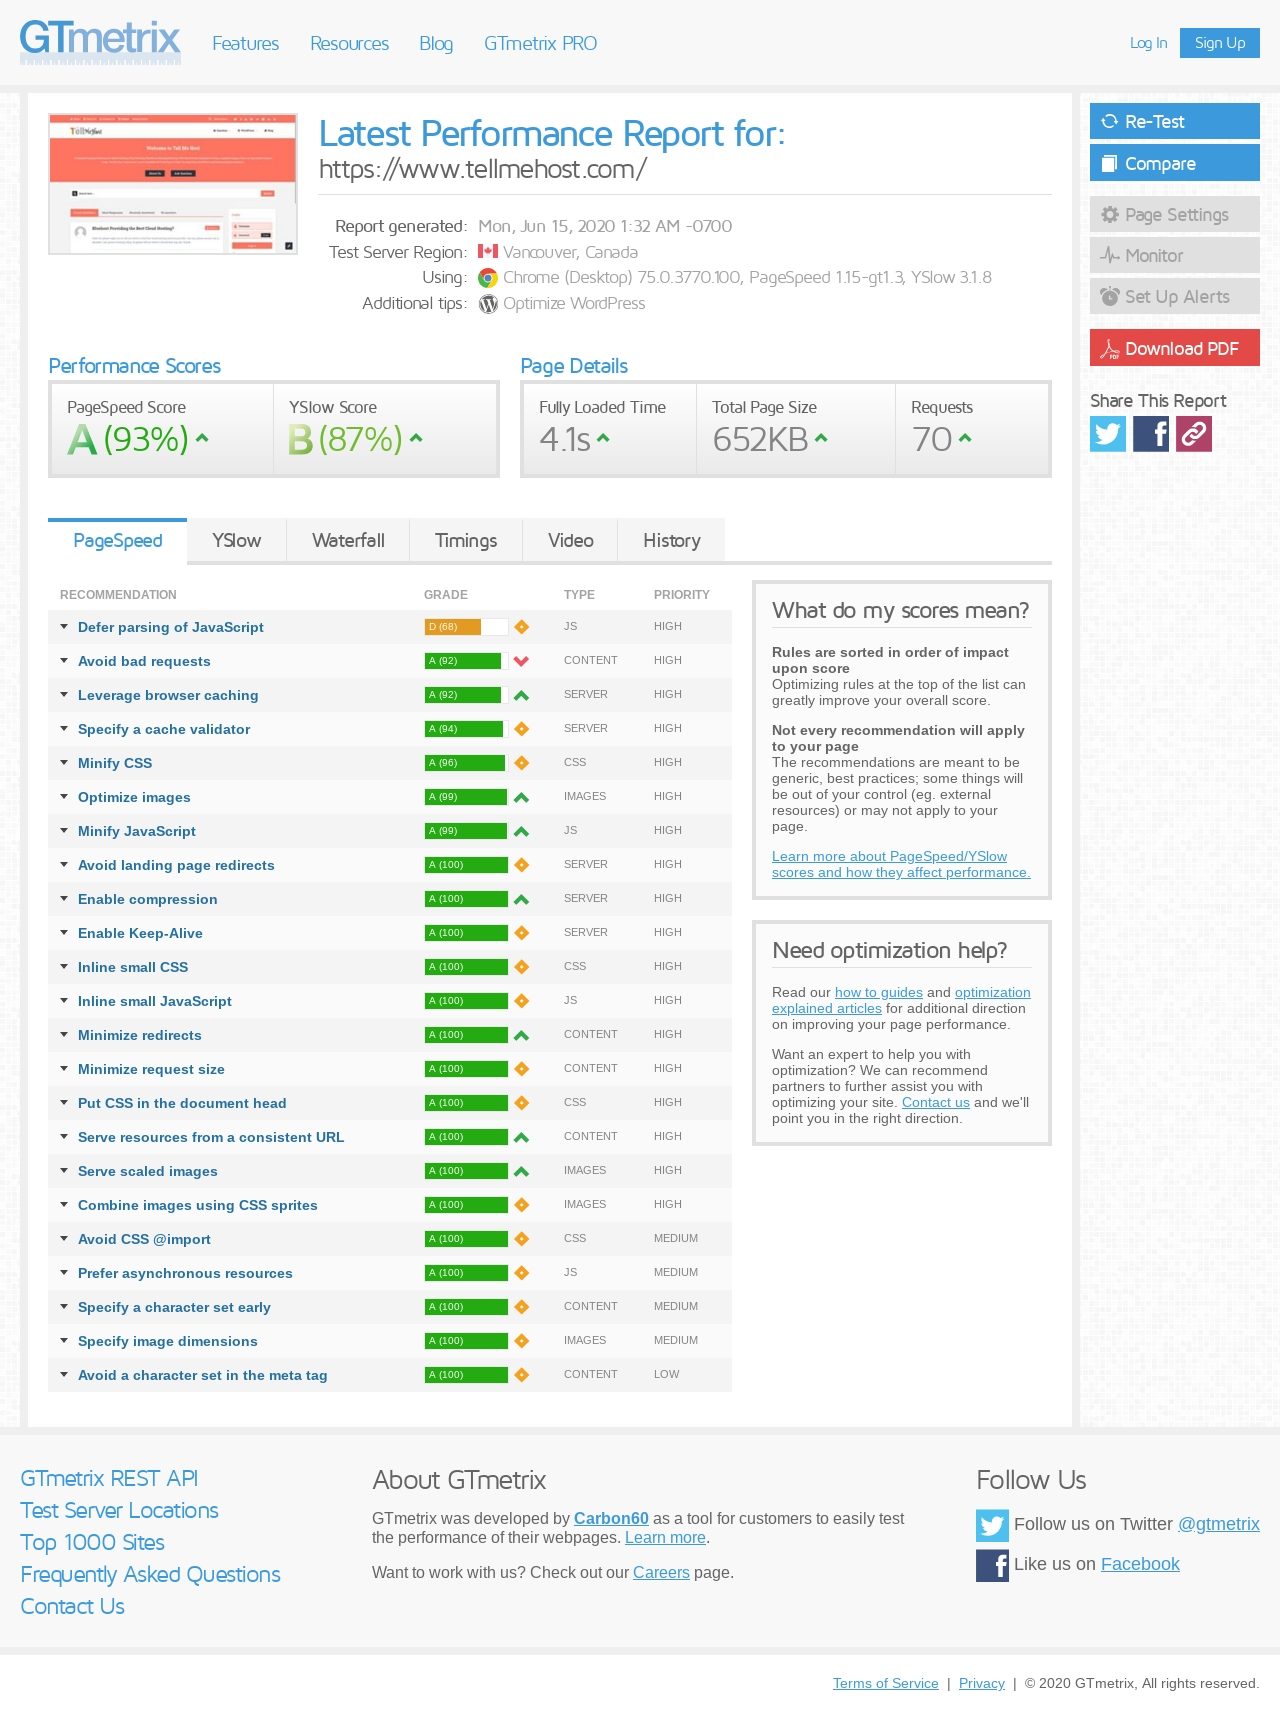Share report via Facebook icon
1280x1711 pixels.
[1151, 434]
